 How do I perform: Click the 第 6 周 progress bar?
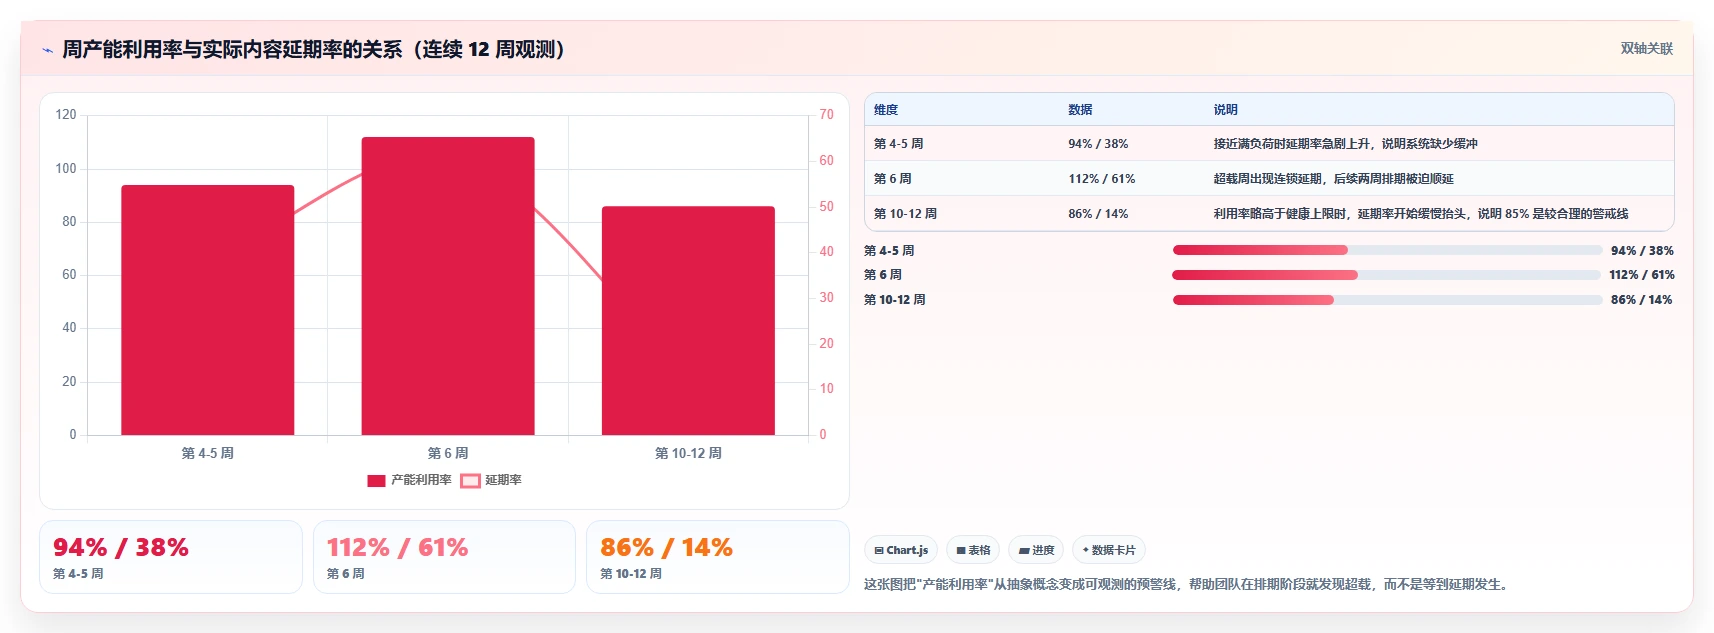coord(1387,275)
